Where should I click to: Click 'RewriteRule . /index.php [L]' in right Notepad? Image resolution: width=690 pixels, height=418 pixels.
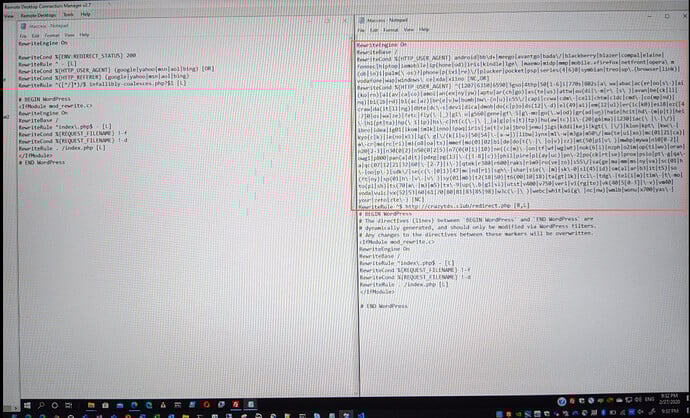[404, 284]
